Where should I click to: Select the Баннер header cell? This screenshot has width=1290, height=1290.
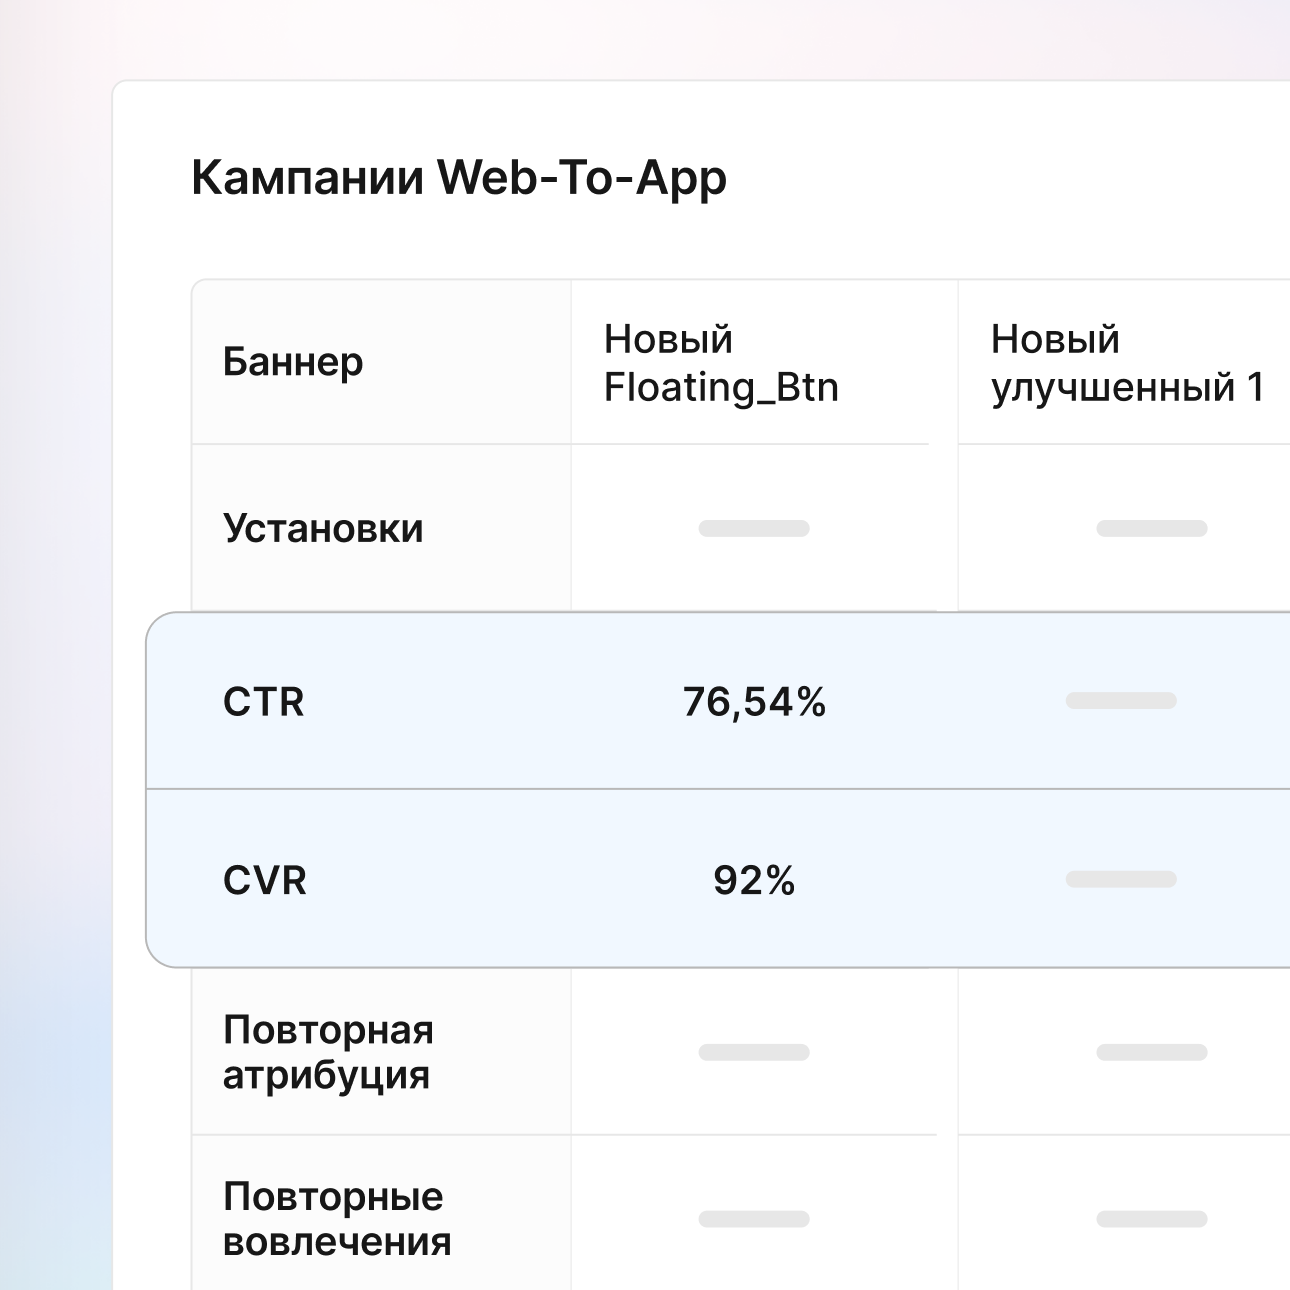[292, 362]
